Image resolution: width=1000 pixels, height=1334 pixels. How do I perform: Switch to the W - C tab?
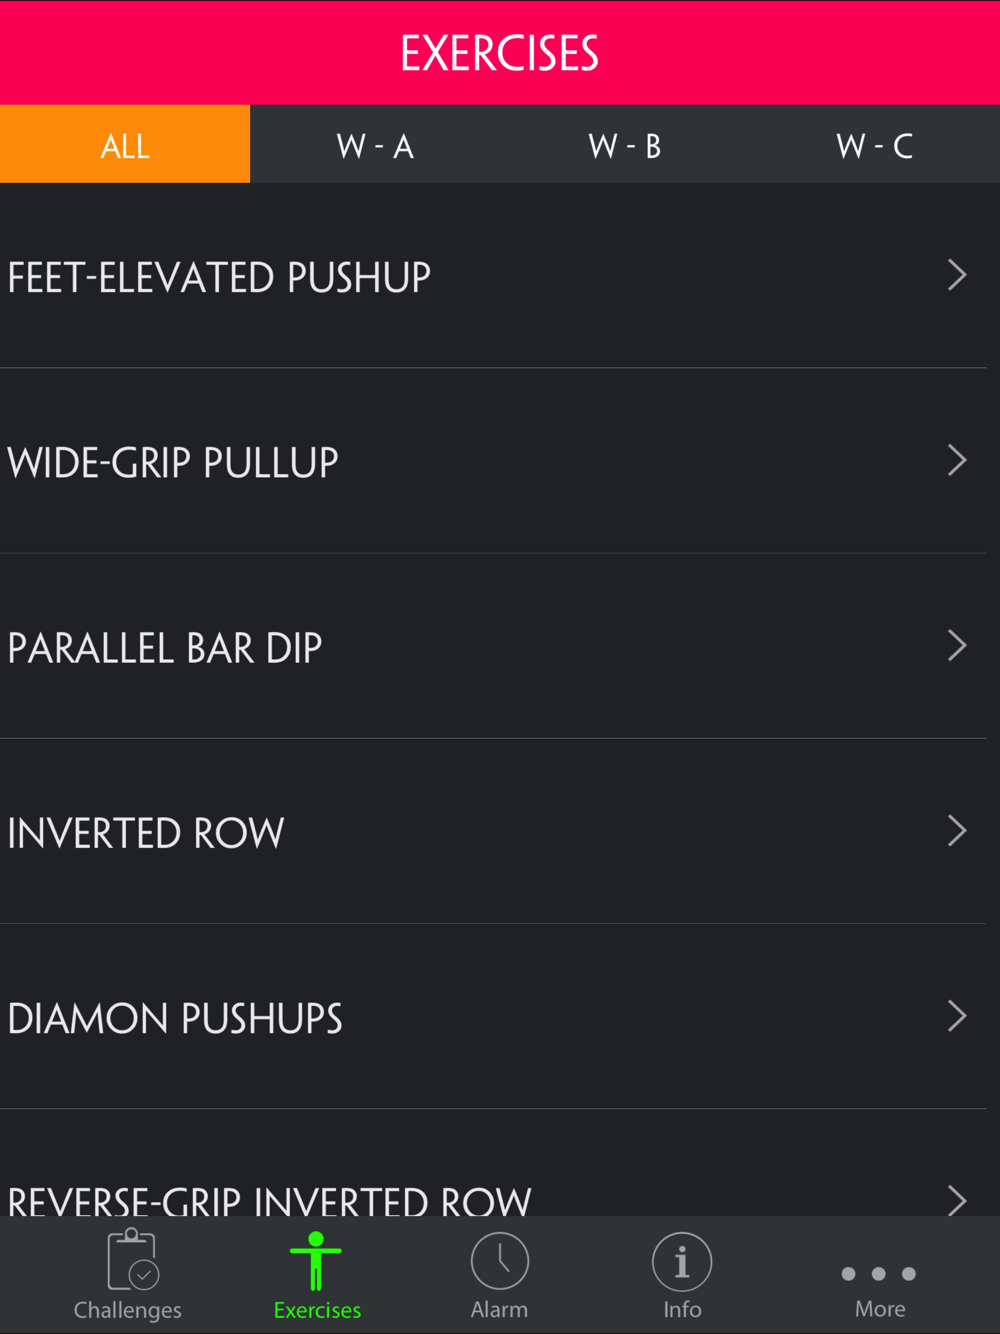(x=875, y=144)
